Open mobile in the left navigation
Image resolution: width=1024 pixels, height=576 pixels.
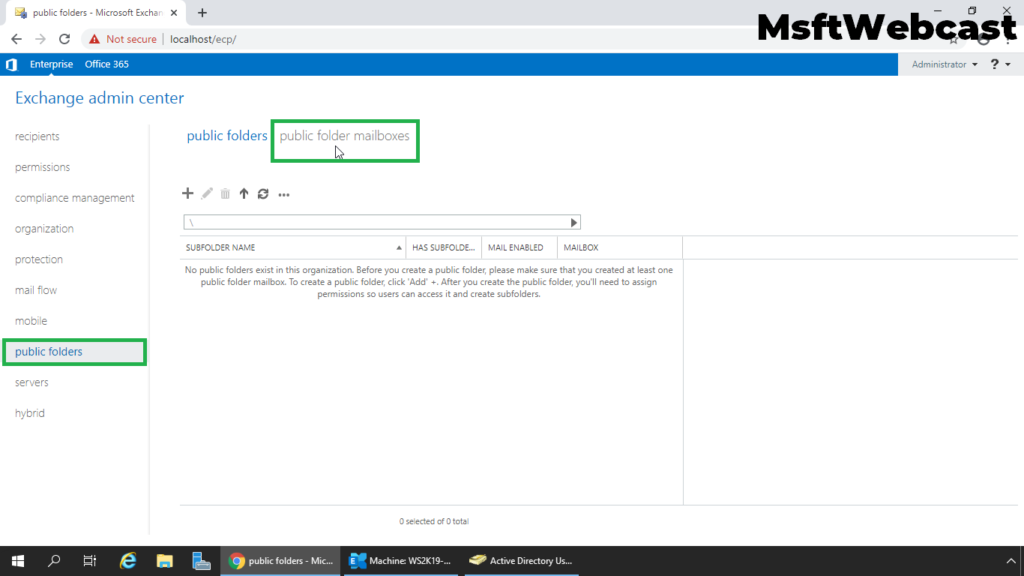(31, 321)
